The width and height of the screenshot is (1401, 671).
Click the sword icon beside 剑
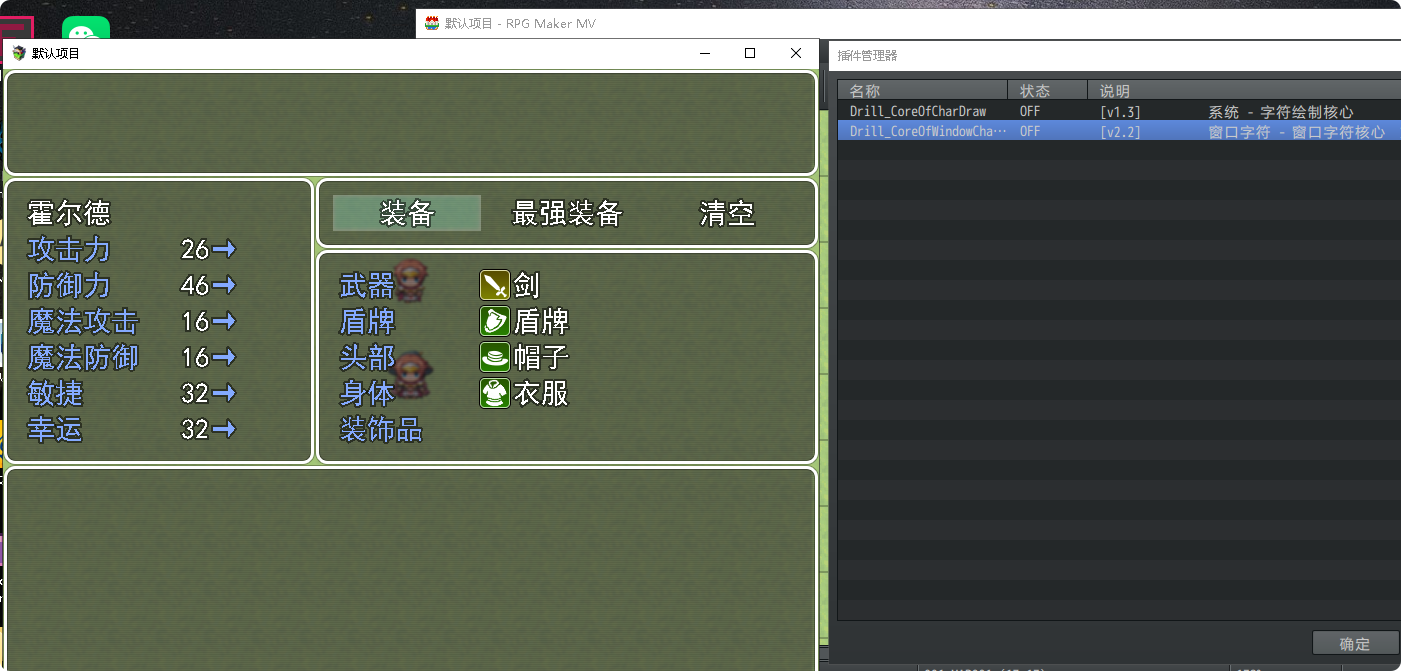[495, 286]
